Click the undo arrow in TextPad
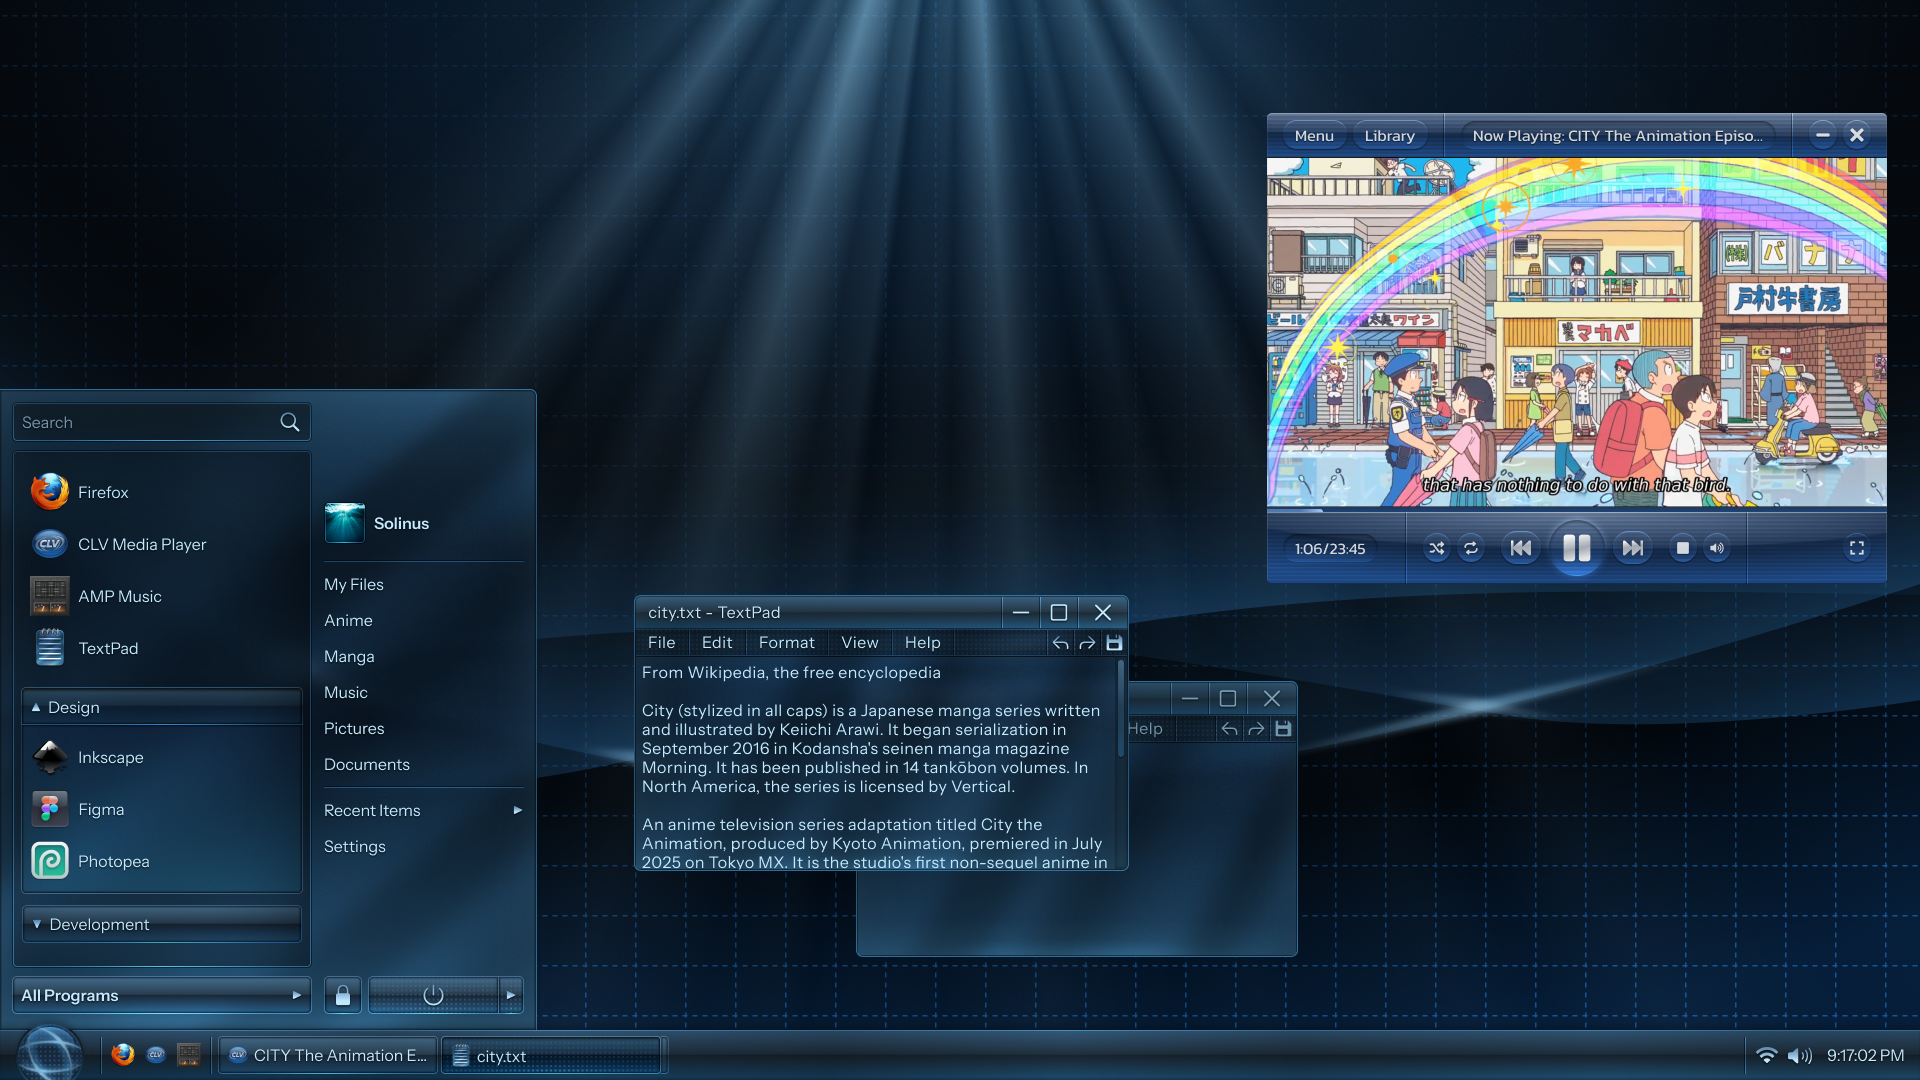Viewport: 1920px width, 1080px height. click(1060, 643)
